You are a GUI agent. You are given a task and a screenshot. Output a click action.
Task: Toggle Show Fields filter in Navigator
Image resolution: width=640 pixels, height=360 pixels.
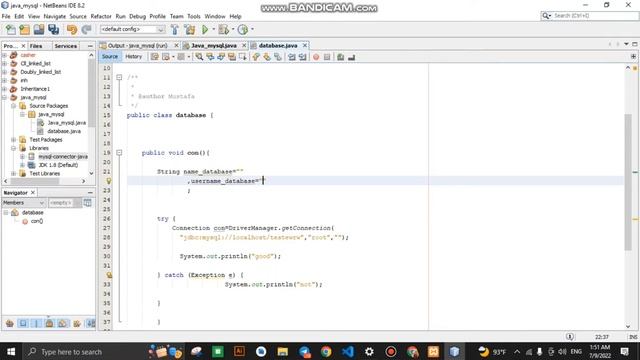(x=23, y=324)
